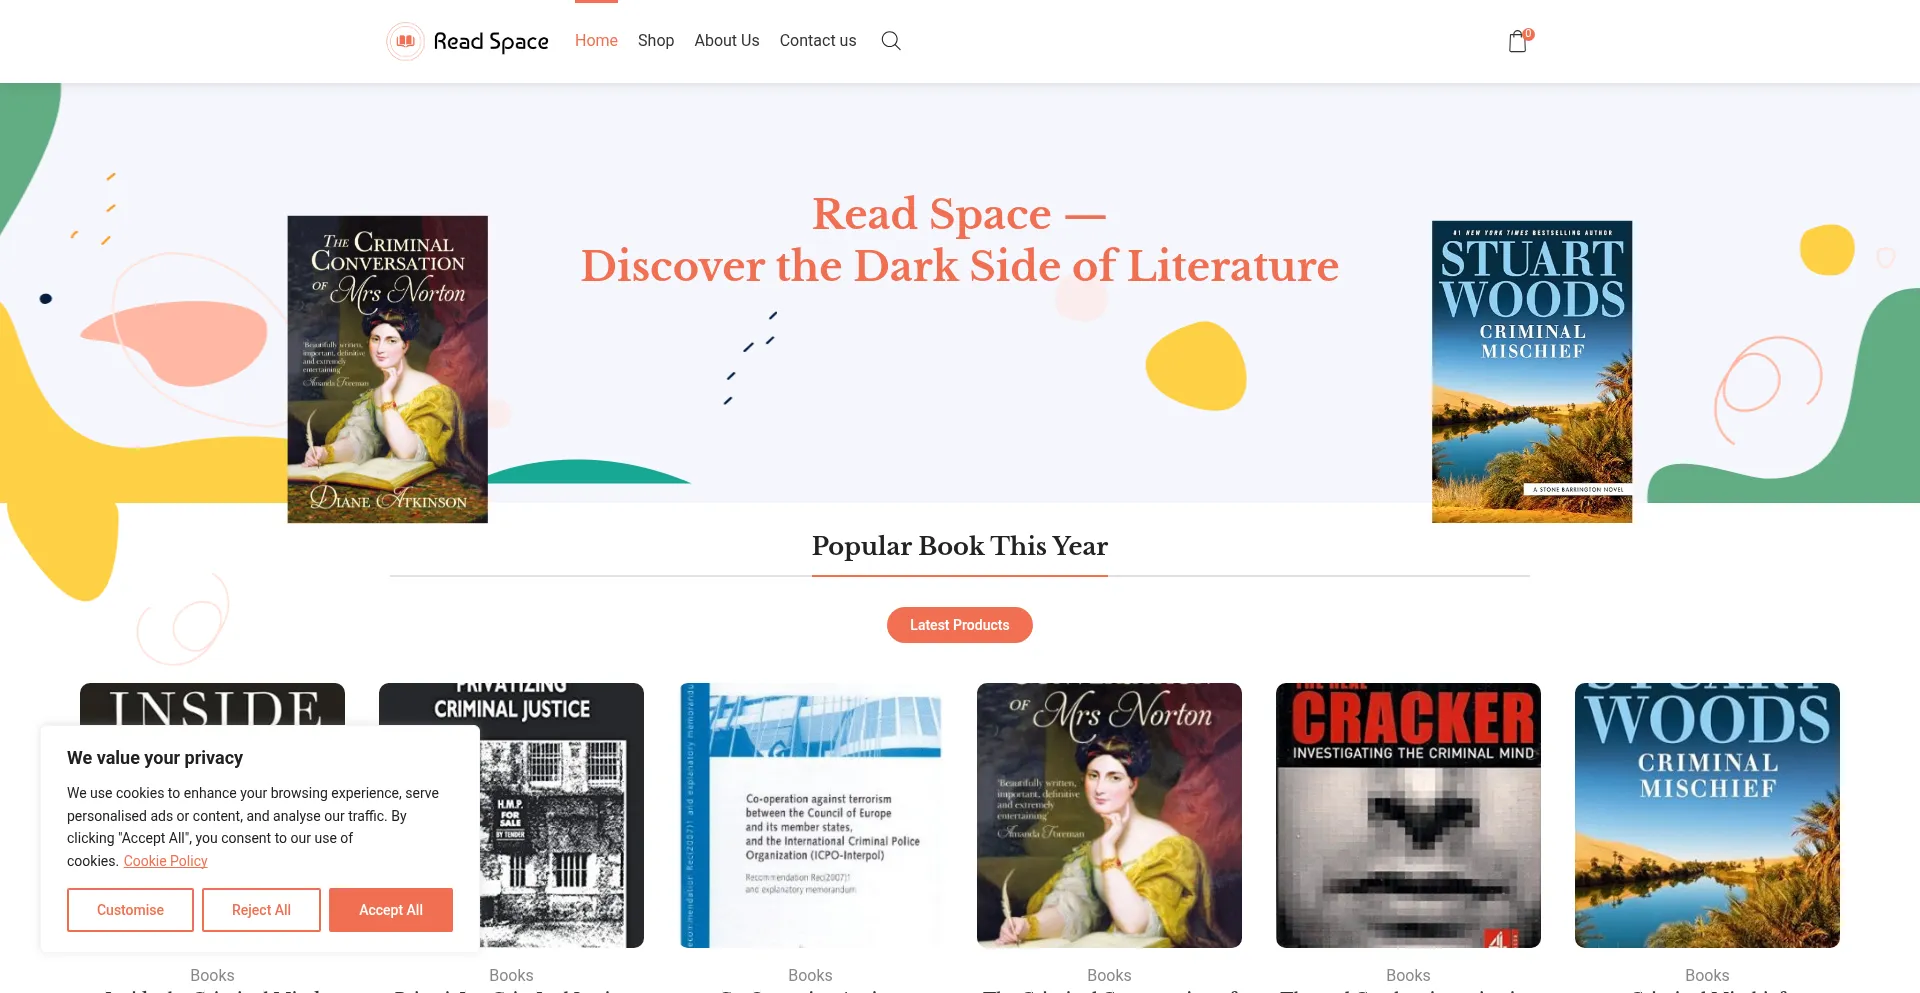This screenshot has height=993, width=1920.
Task: Click the Read Space logo icon
Action: point(406,41)
